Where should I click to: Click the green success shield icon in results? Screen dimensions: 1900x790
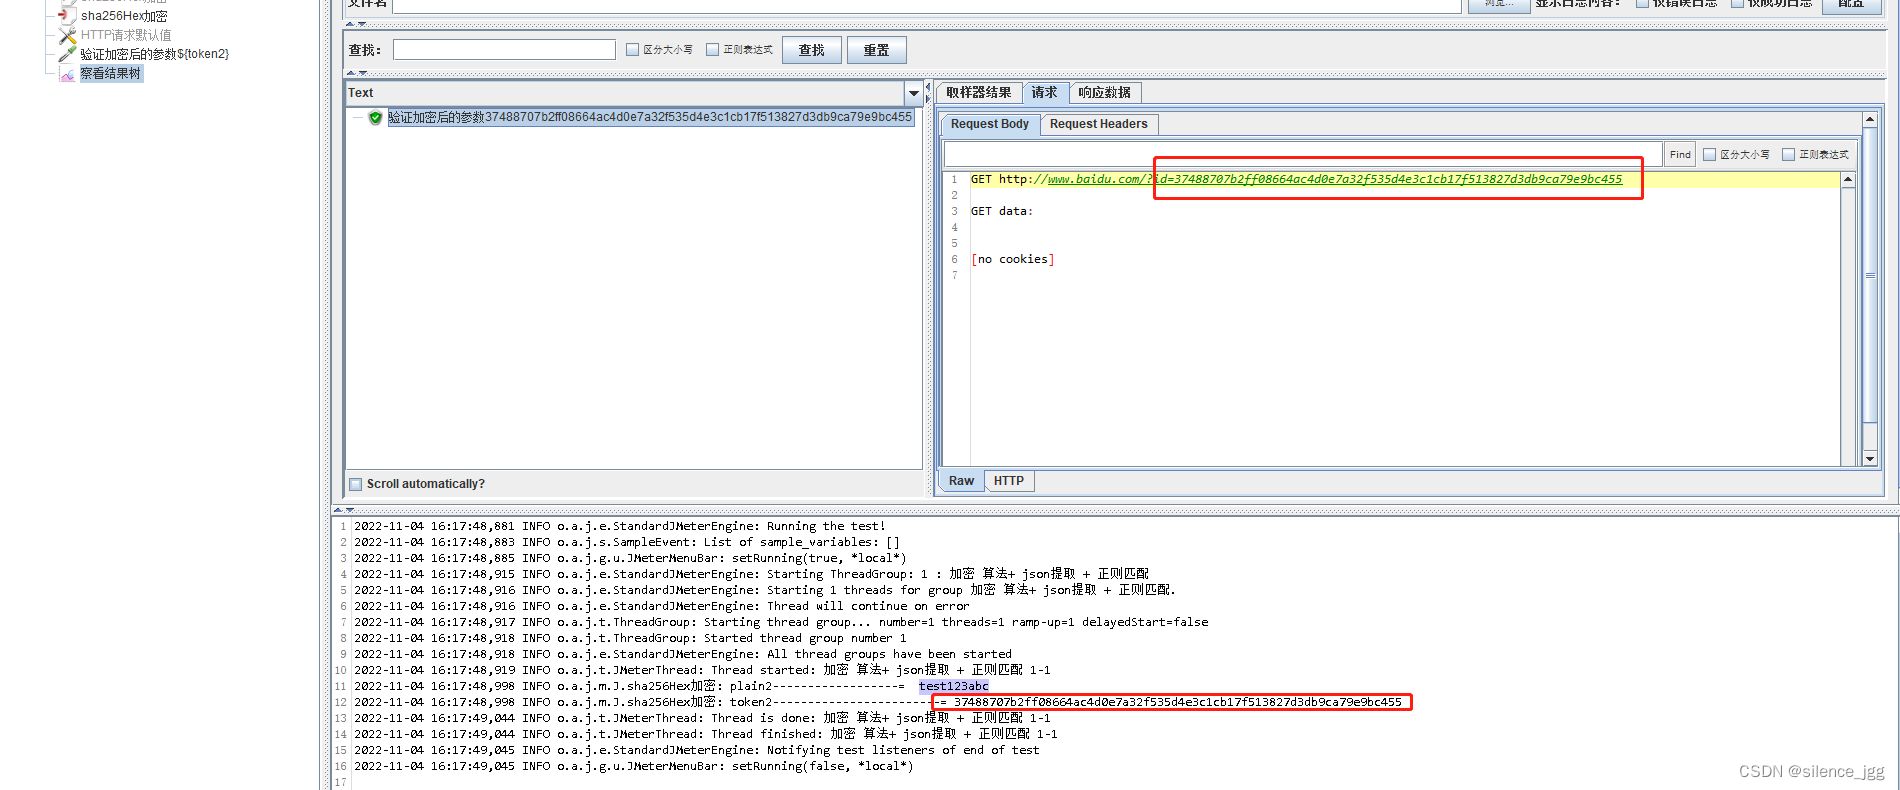click(x=375, y=118)
